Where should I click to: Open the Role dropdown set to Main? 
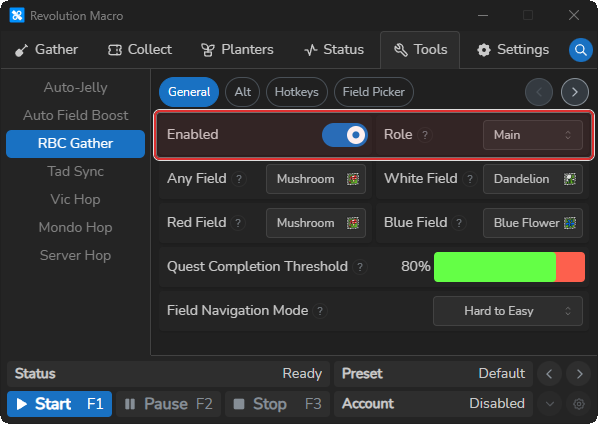click(533, 135)
